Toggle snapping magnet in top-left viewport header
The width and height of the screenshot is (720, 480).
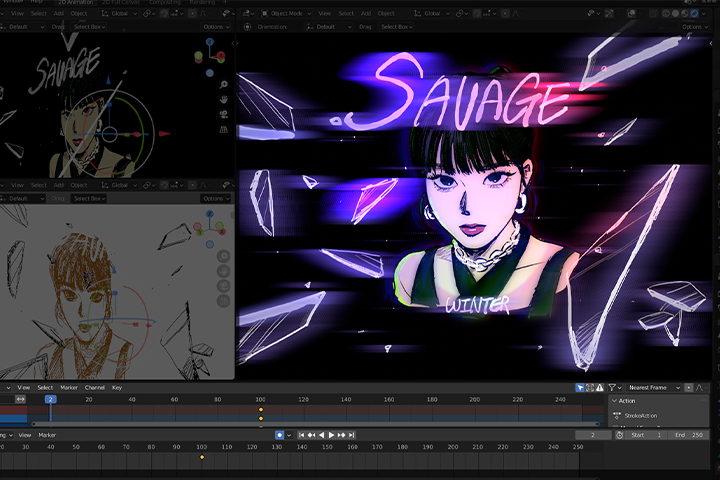(x=164, y=13)
